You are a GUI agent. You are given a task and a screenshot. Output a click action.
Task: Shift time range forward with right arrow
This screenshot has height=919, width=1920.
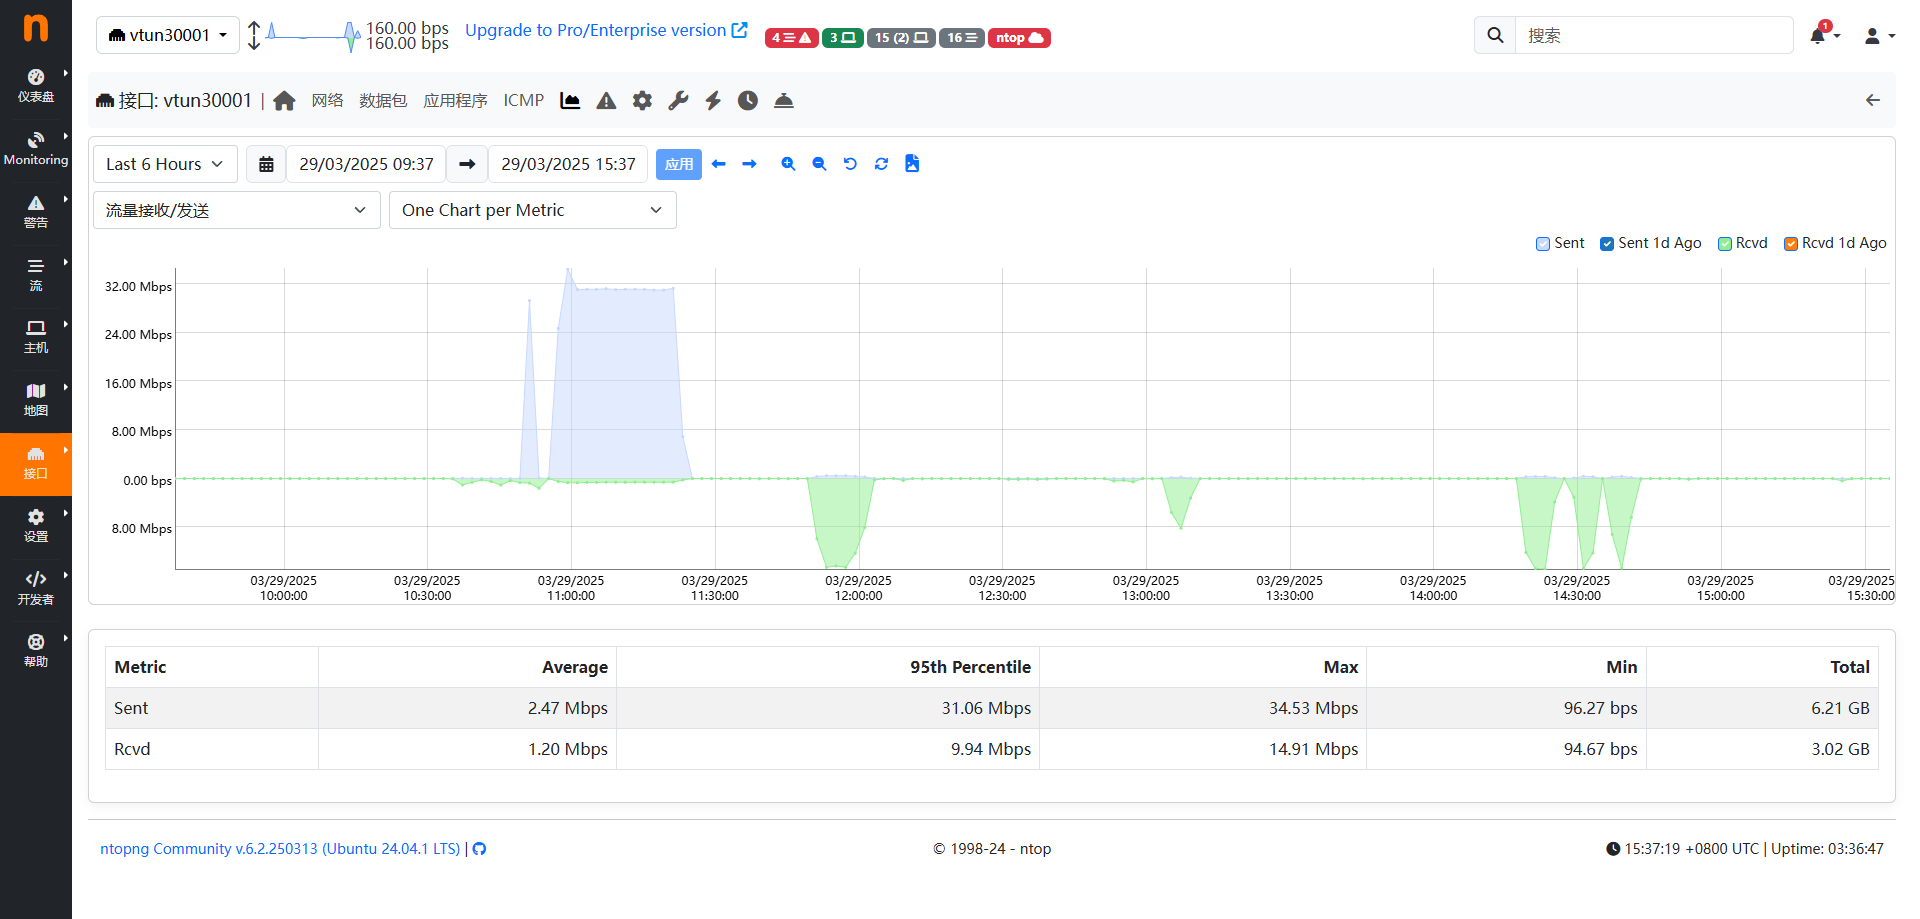click(749, 164)
